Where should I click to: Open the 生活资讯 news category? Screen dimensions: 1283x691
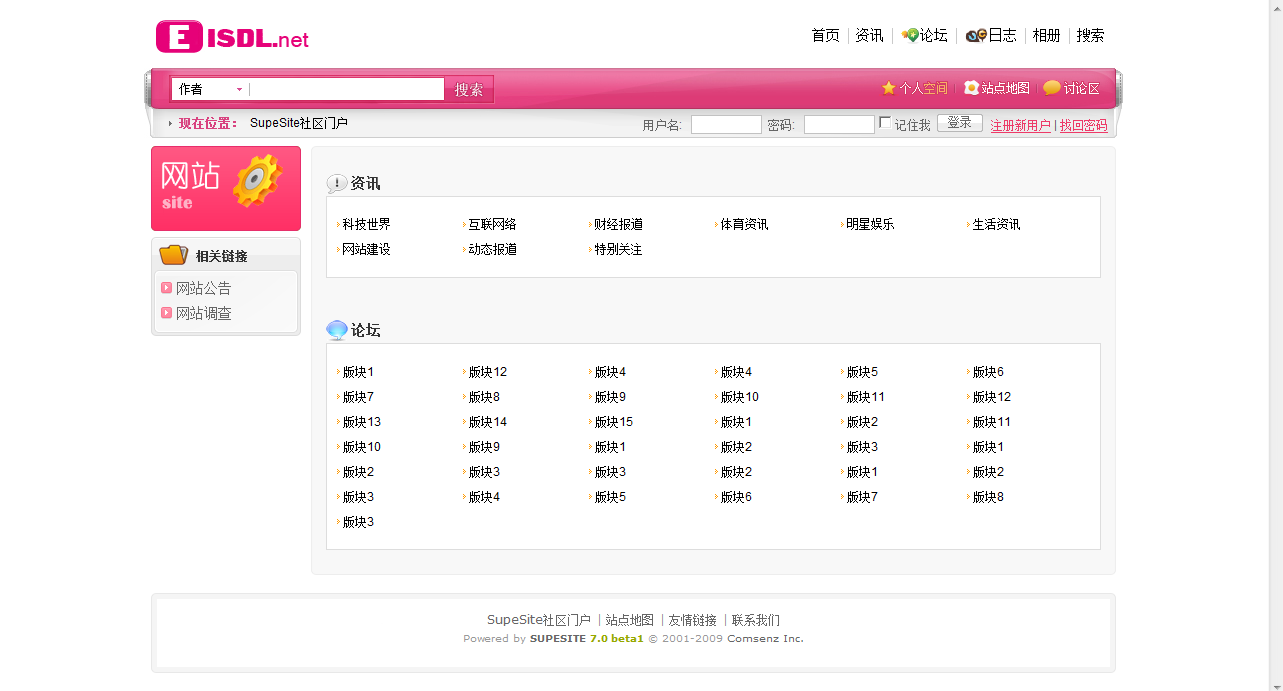pyautogui.click(x=996, y=224)
